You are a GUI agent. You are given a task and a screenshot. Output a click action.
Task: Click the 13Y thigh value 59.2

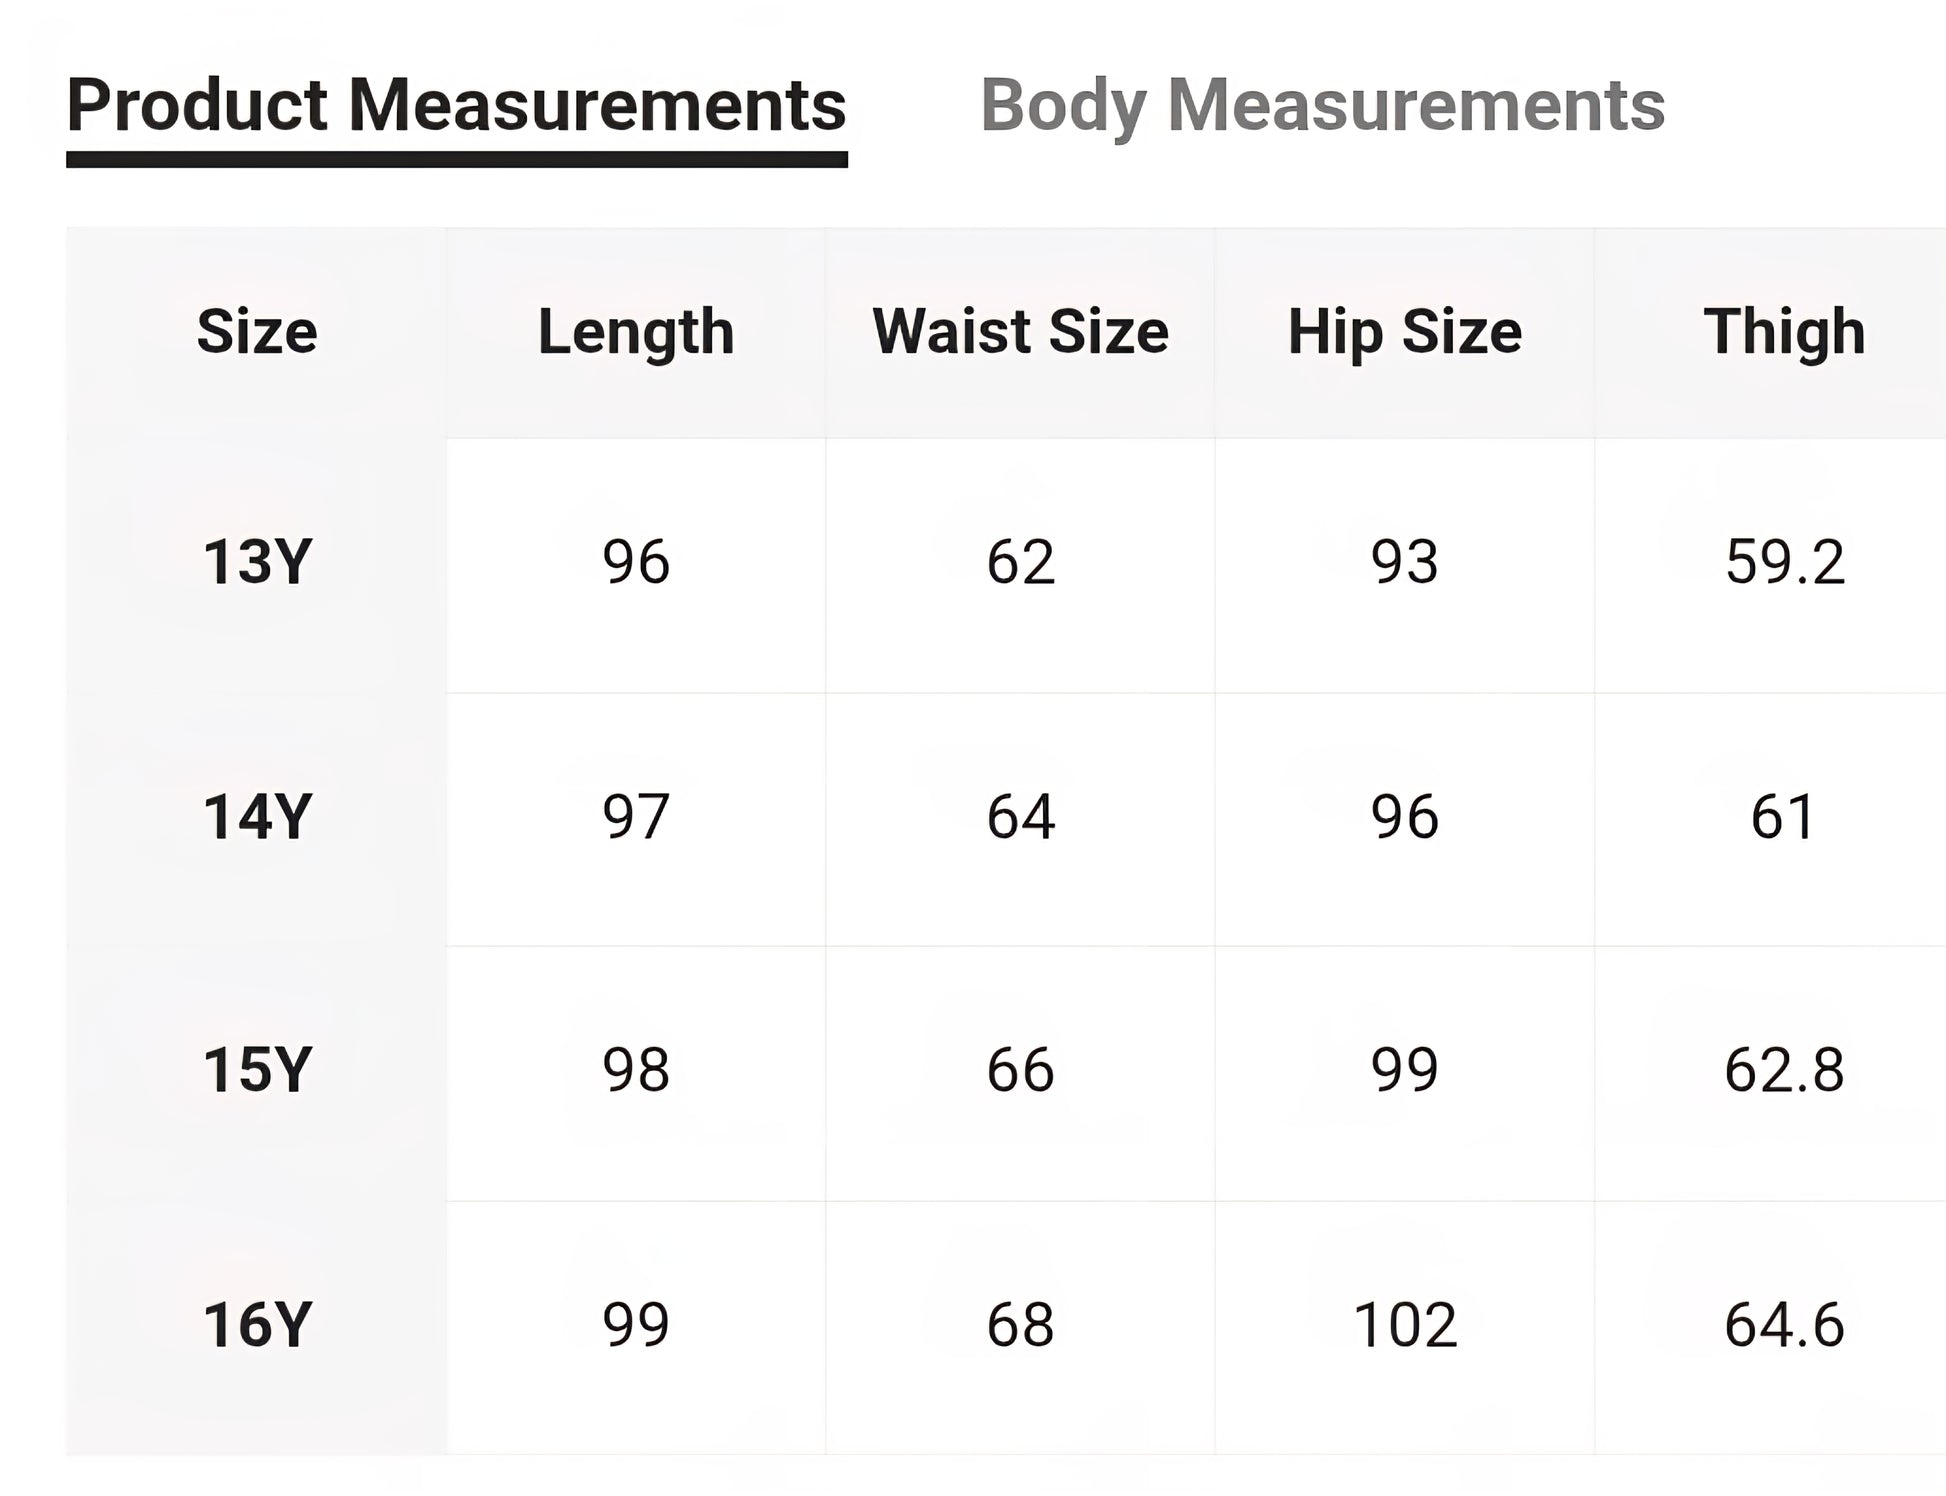pos(1784,562)
